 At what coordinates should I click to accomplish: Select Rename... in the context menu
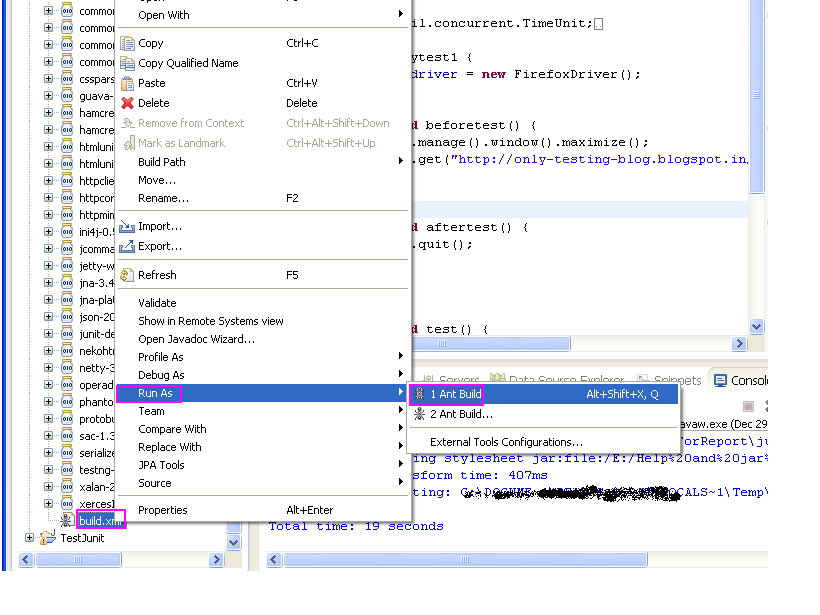[162, 198]
